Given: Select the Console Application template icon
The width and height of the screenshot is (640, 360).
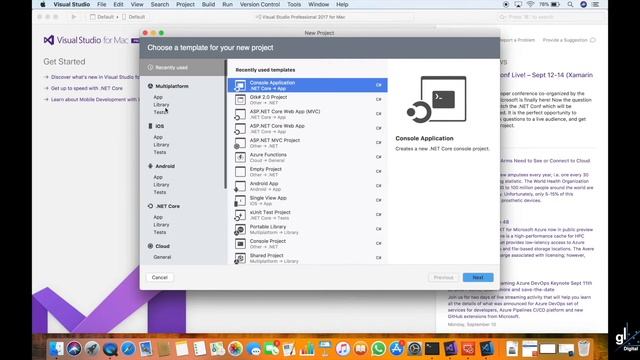Looking at the screenshot, I should pyautogui.click(x=240, y=85).
